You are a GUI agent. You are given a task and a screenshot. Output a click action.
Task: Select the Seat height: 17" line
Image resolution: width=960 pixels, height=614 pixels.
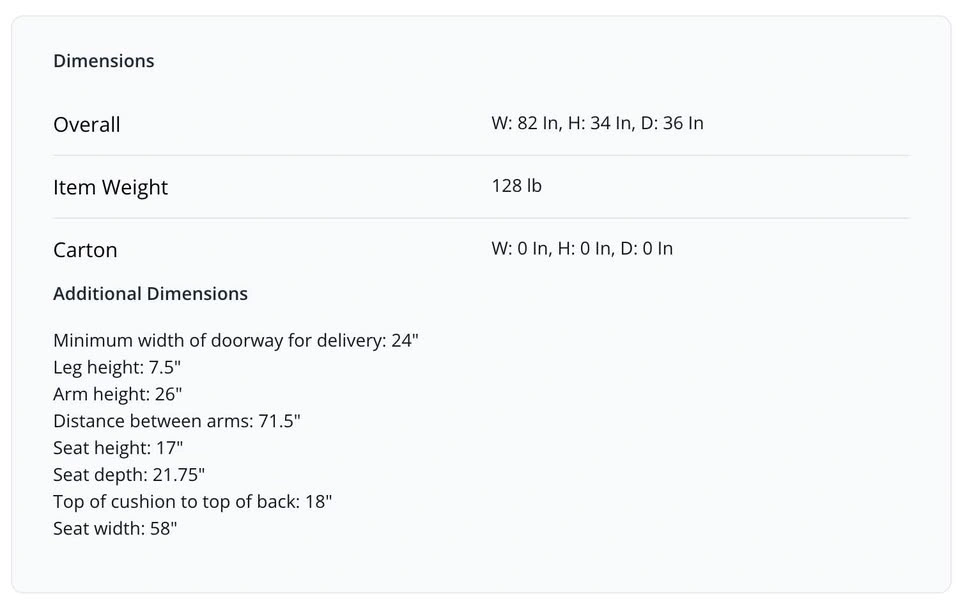[118, 448]
